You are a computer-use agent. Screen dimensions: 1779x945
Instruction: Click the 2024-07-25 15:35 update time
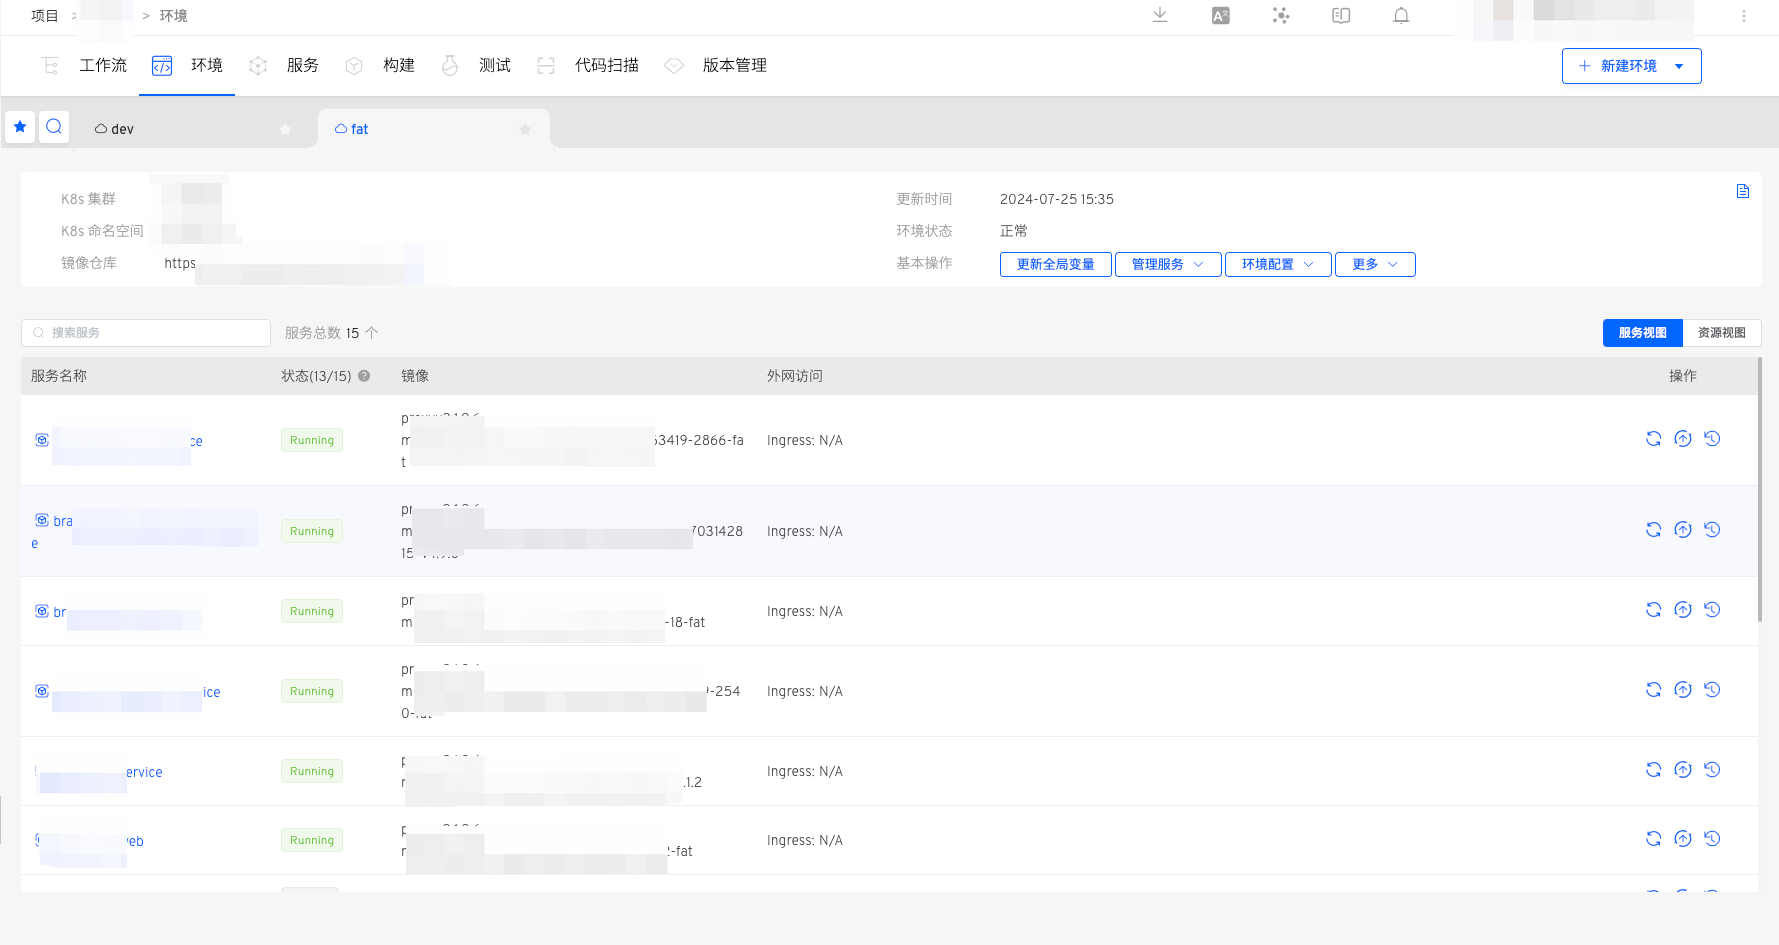point(1056,199)
